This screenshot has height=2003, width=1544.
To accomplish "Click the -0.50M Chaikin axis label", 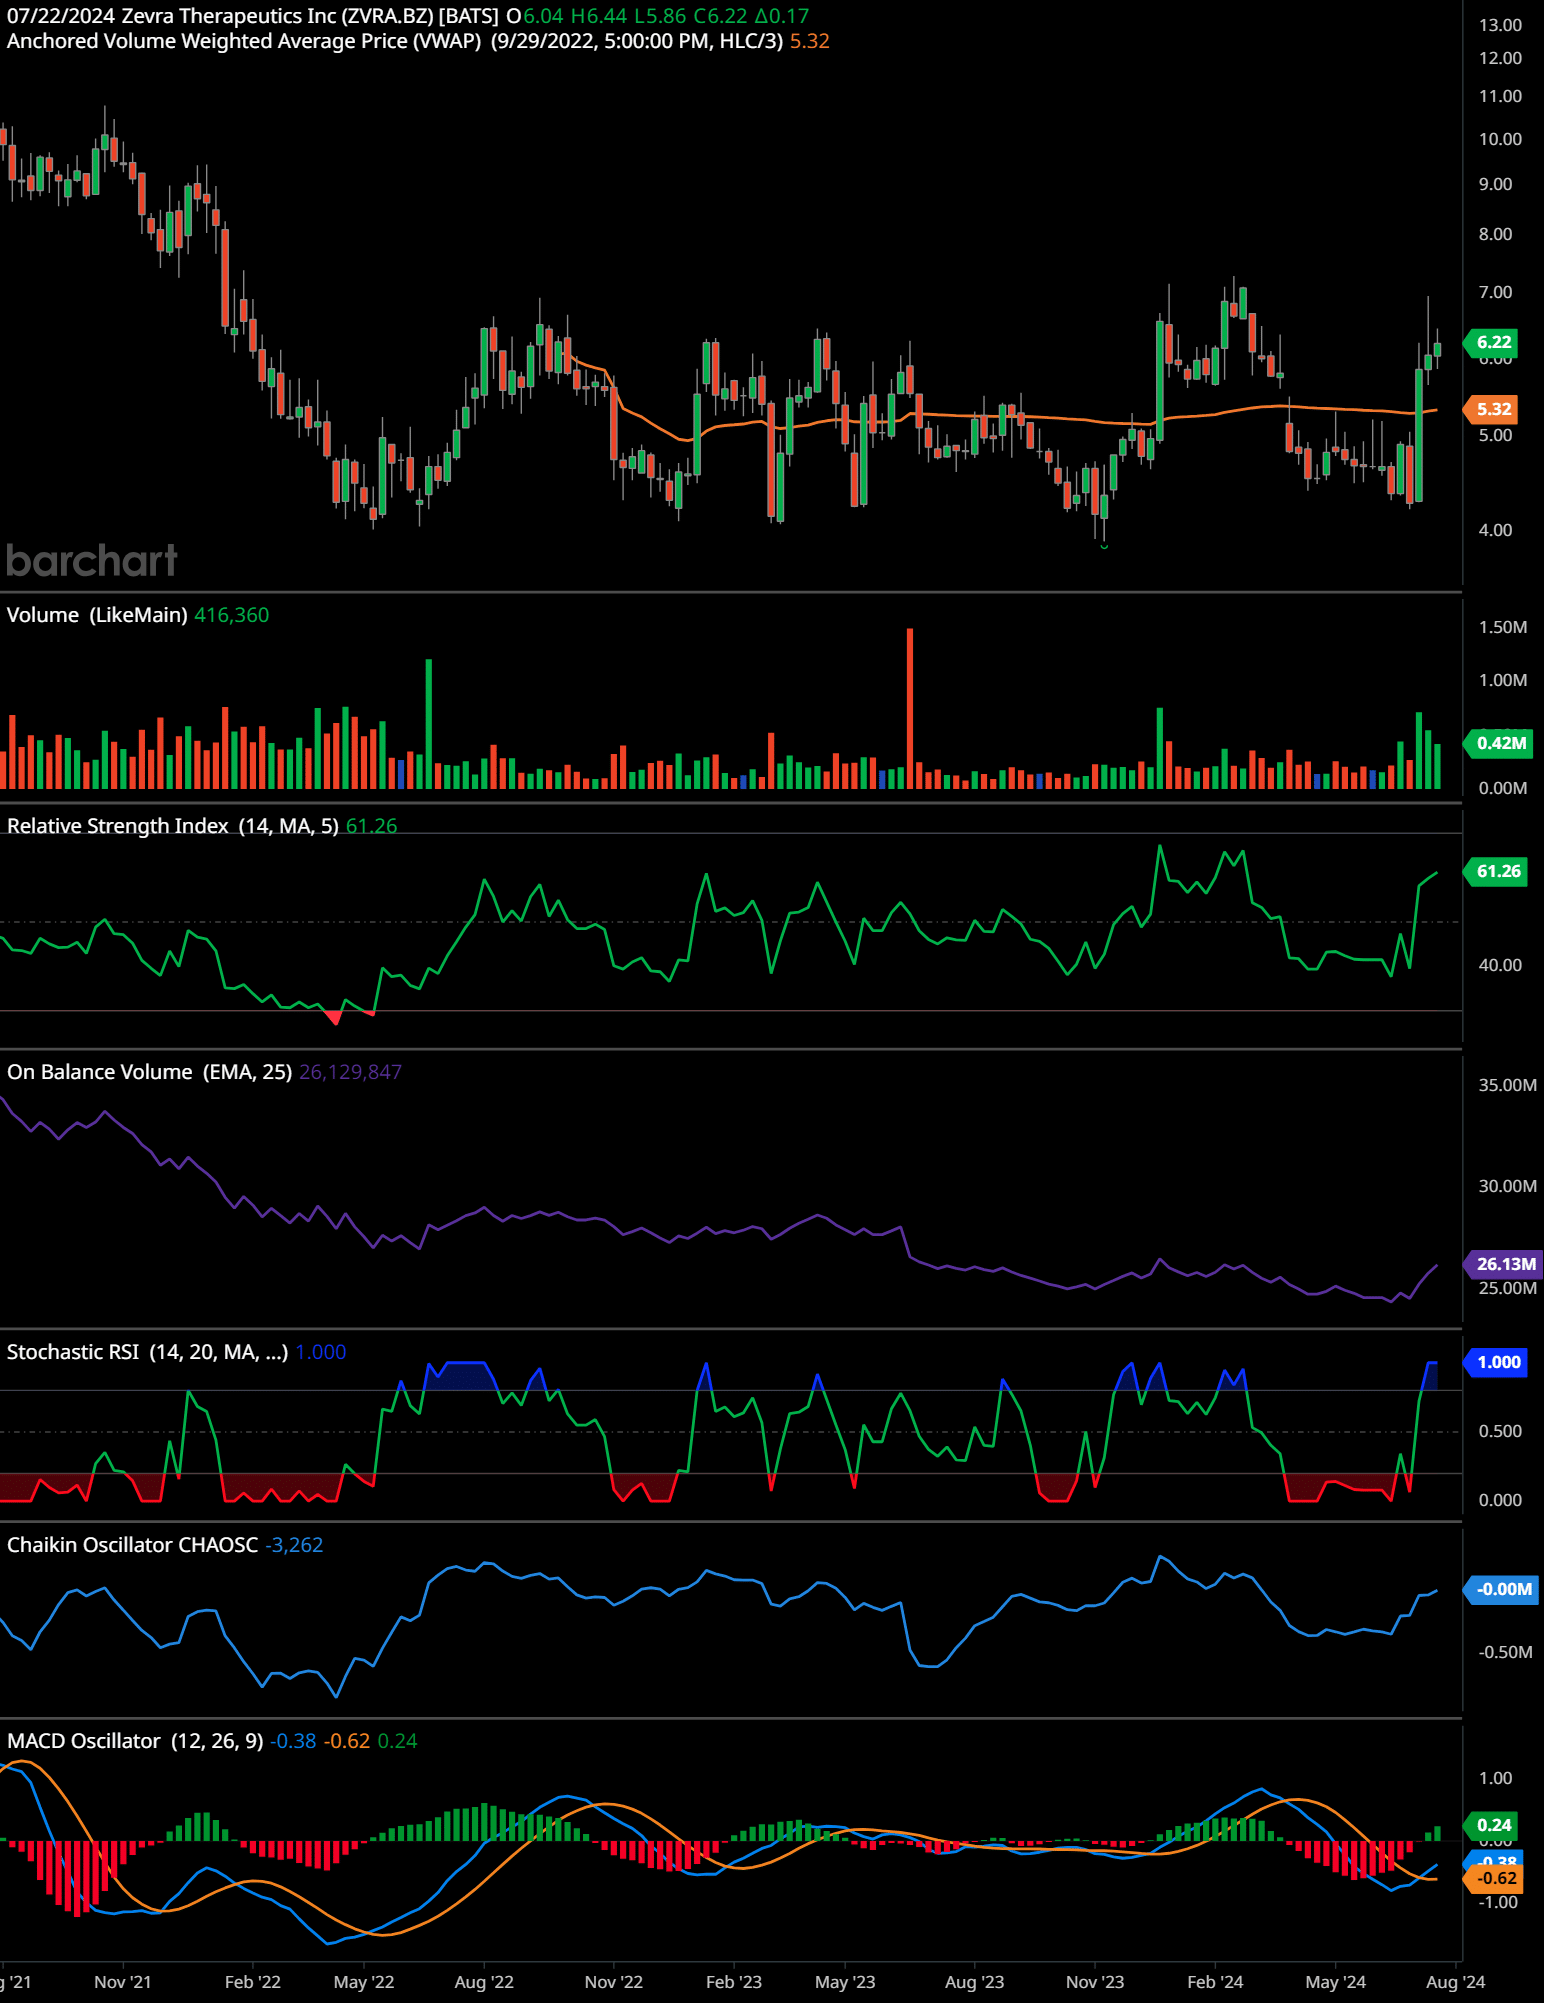I will pos(1505,1652).
